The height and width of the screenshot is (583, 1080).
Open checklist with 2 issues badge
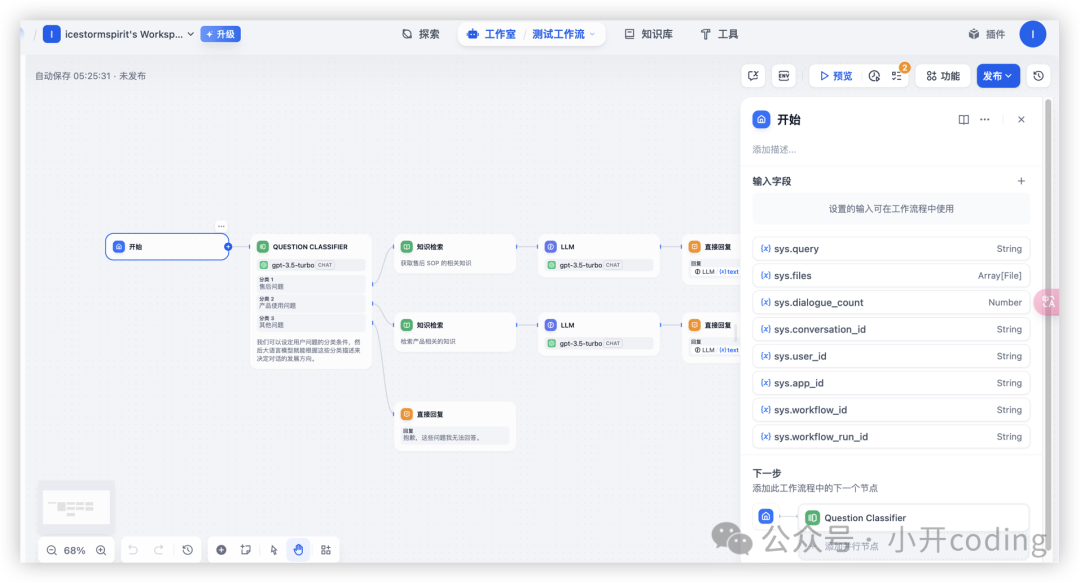(897, 75)
